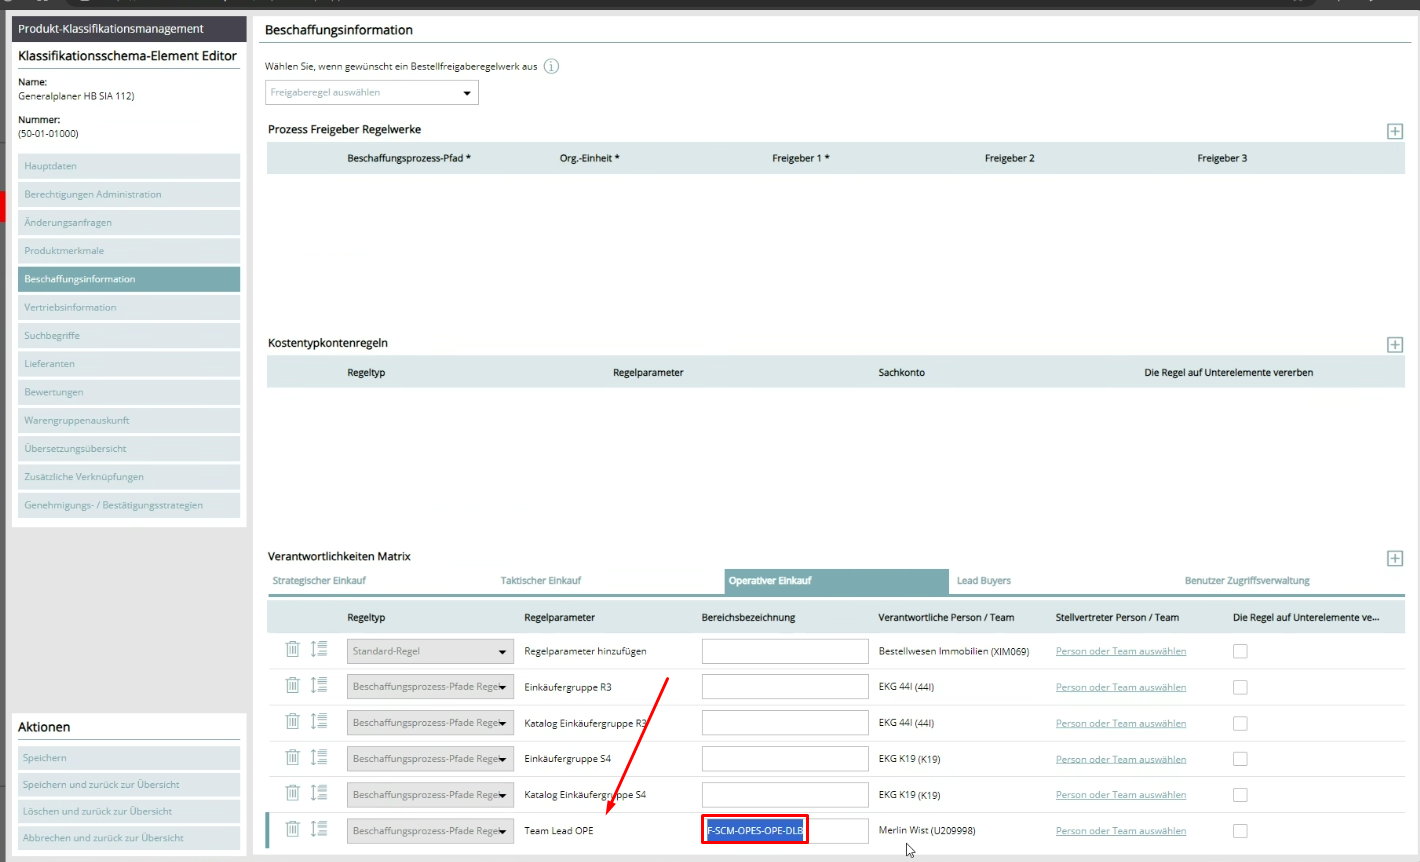Check inheritance checkbox for Team Lead OPE row
Image resolution: width=1420 pixels, height=862 pixels.
point(1240,831)
